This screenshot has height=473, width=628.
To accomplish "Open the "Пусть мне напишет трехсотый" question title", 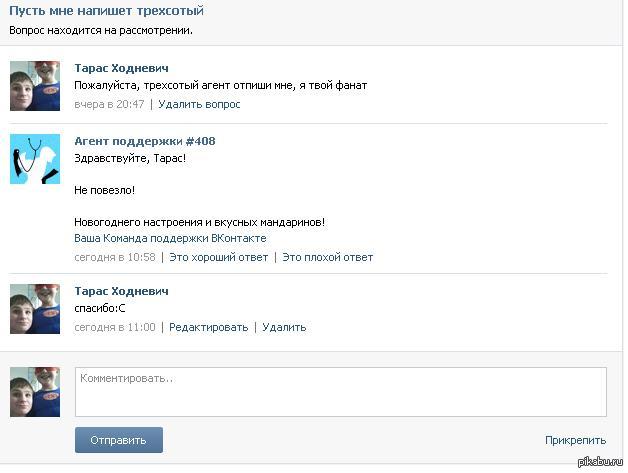I will 107,11.
